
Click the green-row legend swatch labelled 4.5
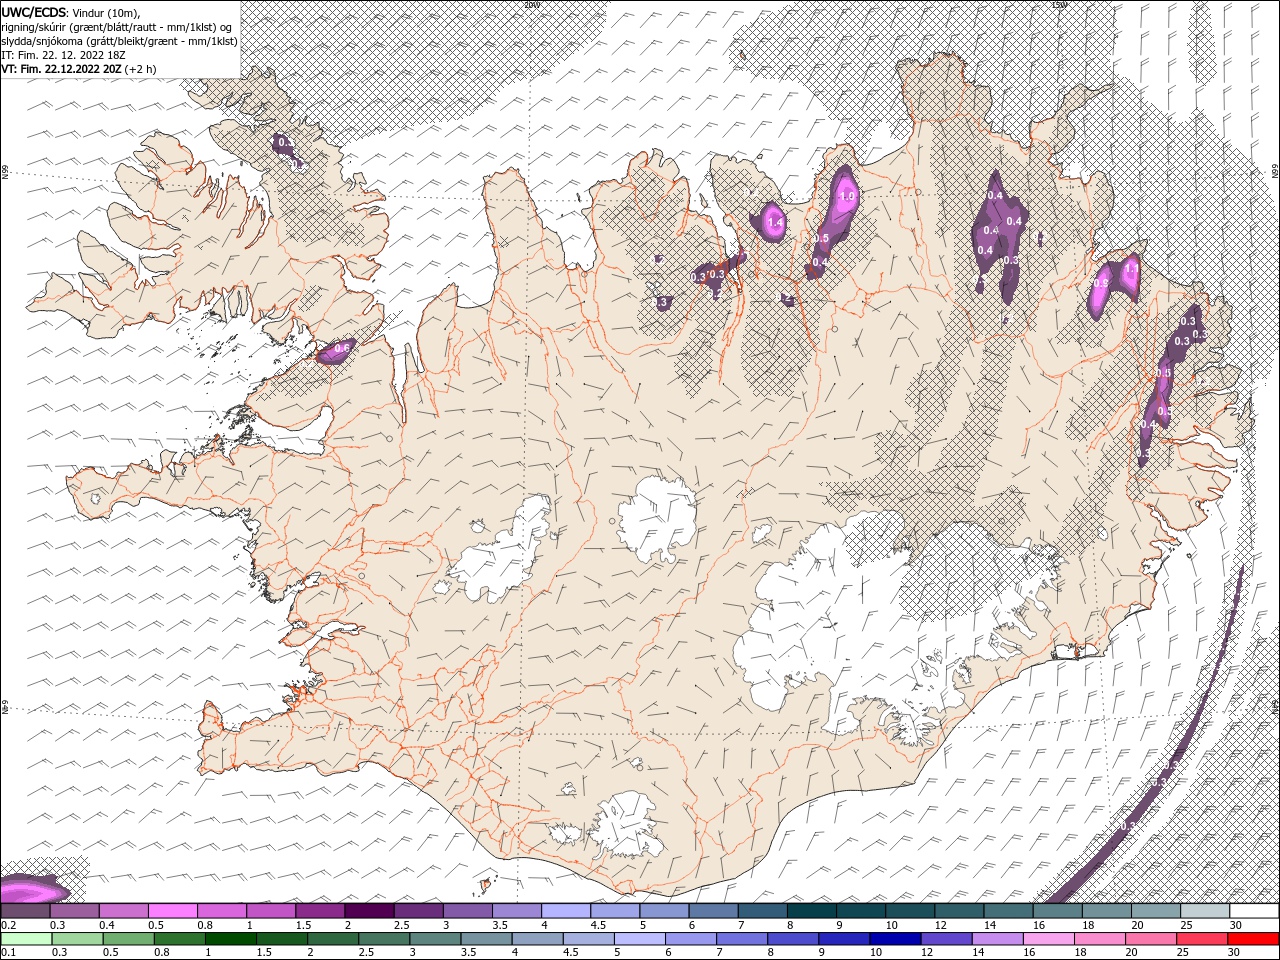tap(588, 939)
